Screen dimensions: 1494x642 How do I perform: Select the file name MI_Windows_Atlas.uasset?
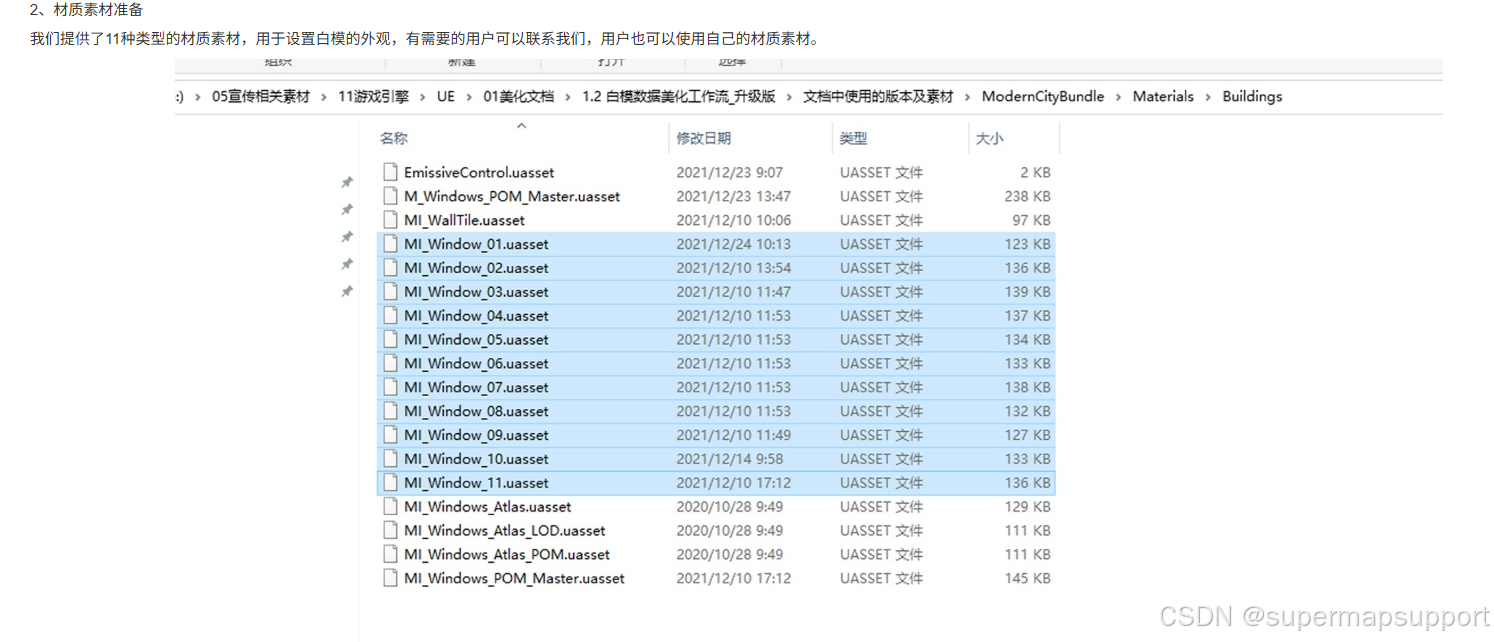coord(488,507)
